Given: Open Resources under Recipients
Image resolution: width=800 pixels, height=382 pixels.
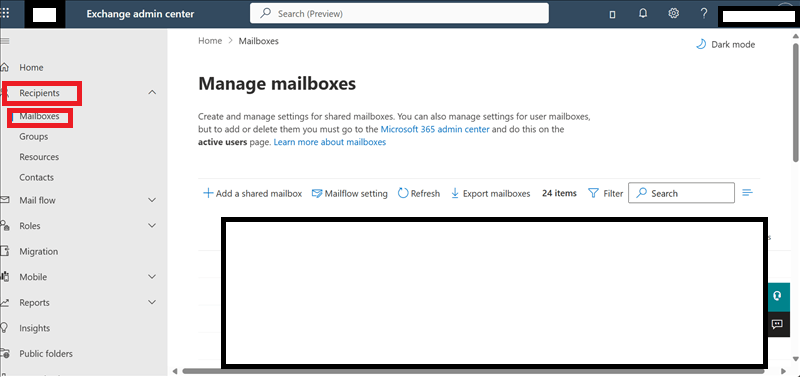Looking at the screenshot, I should [x=39, y=157].
